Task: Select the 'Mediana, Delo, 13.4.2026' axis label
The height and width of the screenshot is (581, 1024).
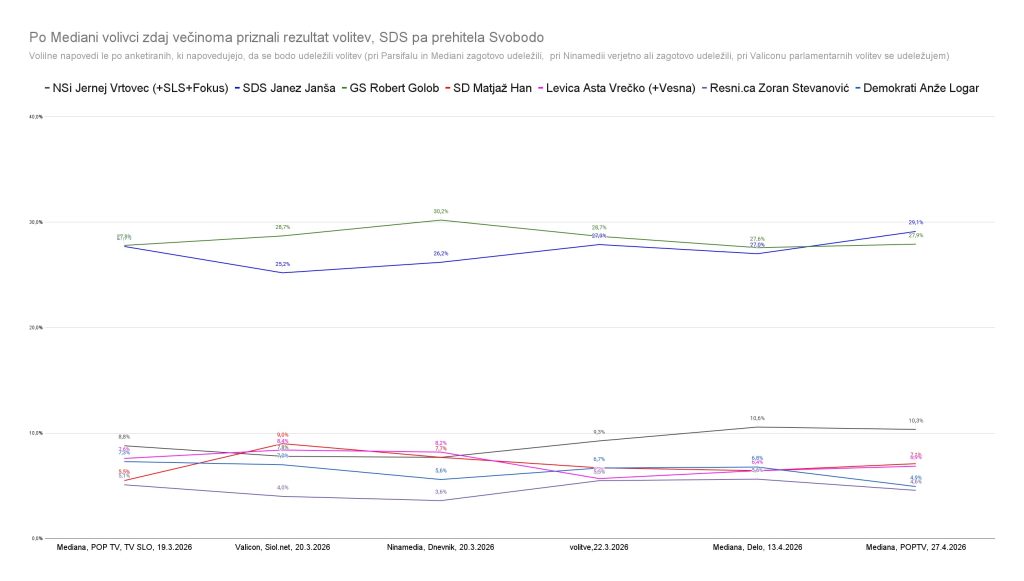Action: (x=757, y=548)
